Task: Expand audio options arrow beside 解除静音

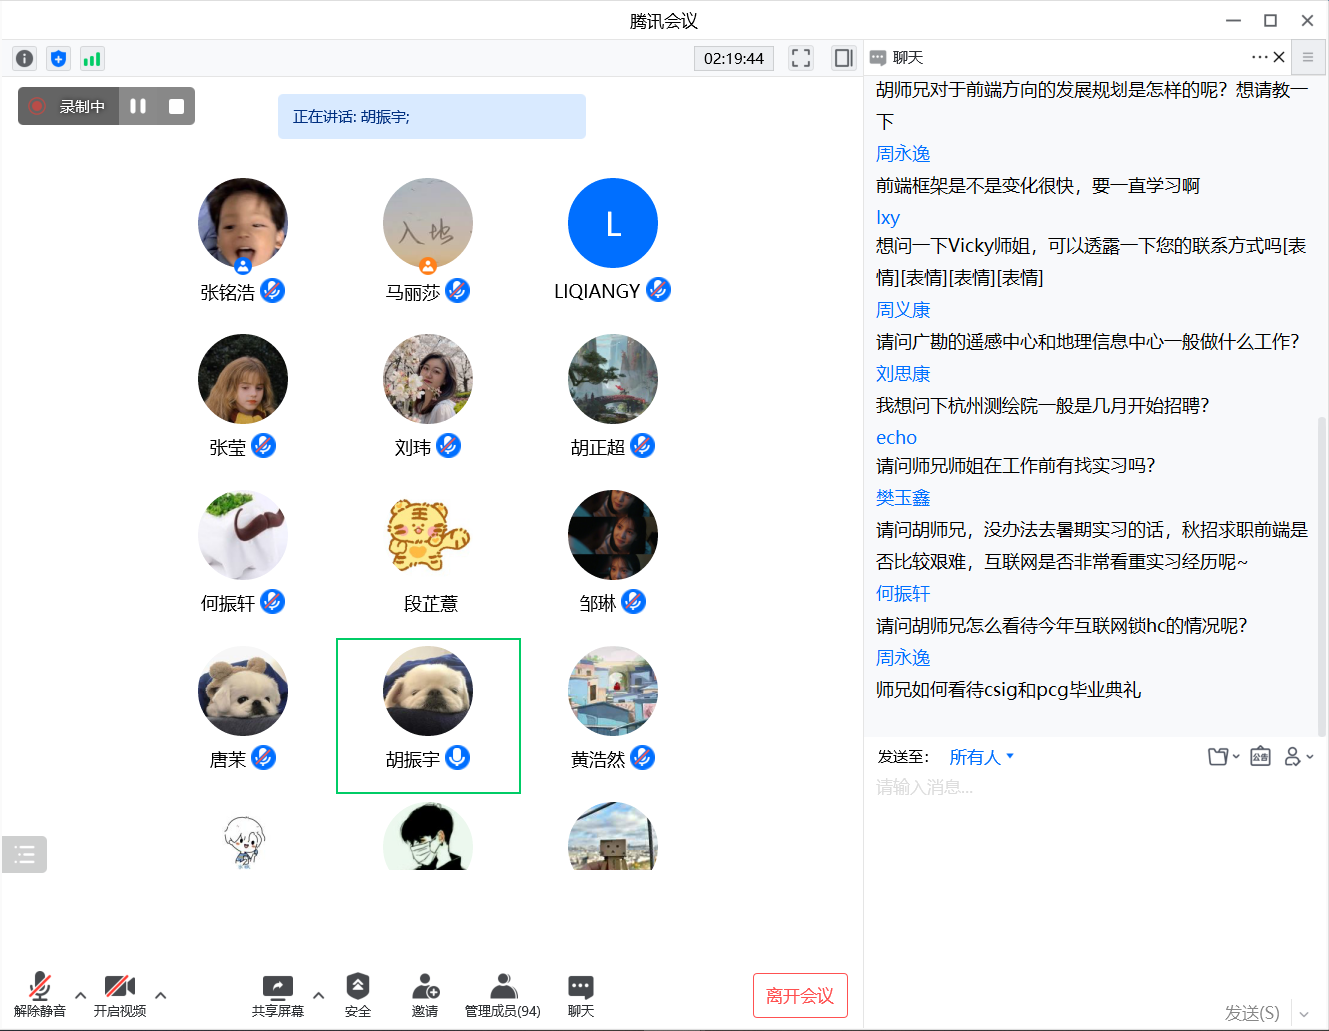Action: (x=81, y=995)
